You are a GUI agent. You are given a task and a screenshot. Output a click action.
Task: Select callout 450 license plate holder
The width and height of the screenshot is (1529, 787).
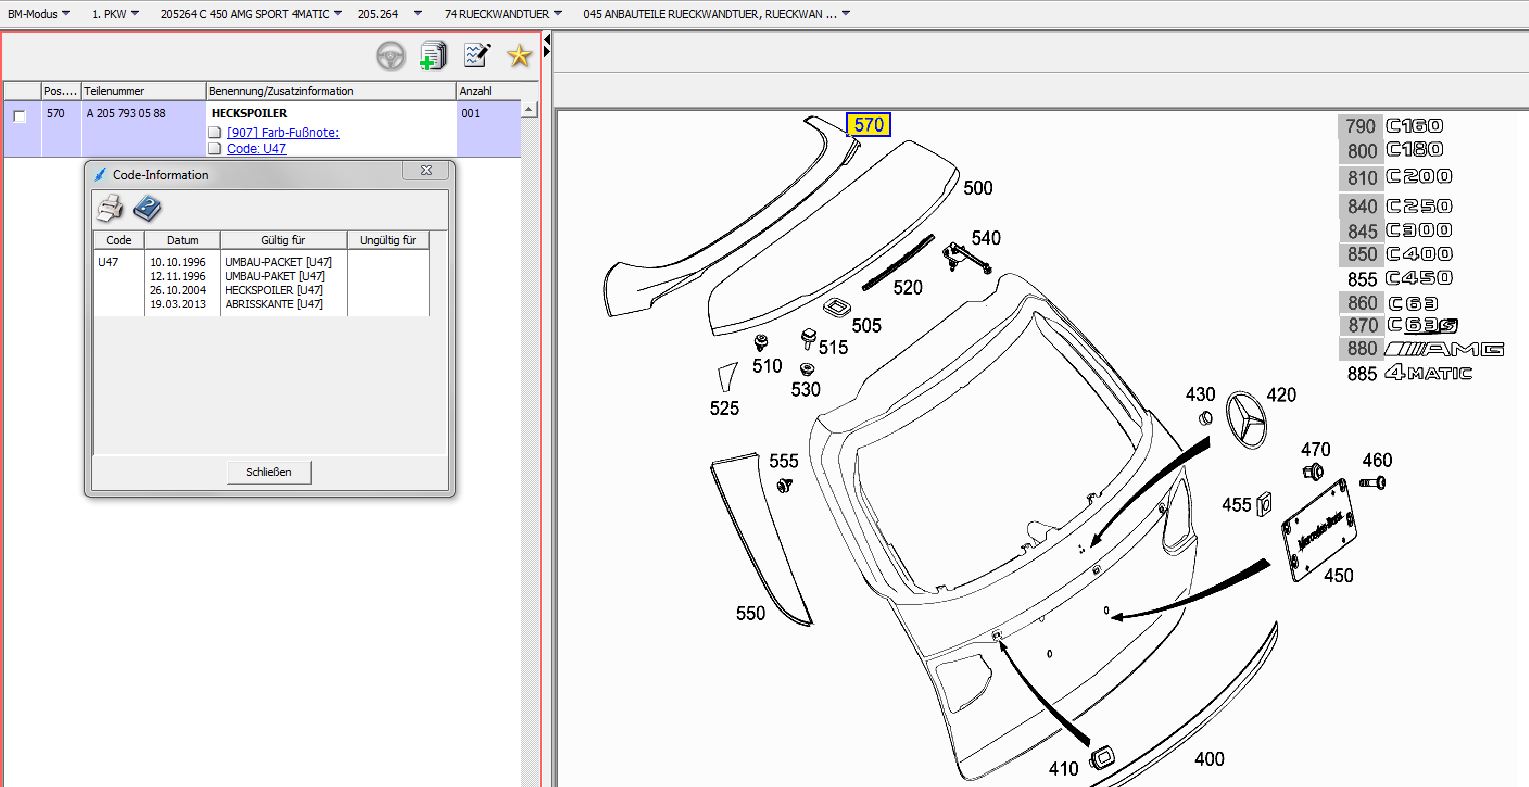(1339, 575)
